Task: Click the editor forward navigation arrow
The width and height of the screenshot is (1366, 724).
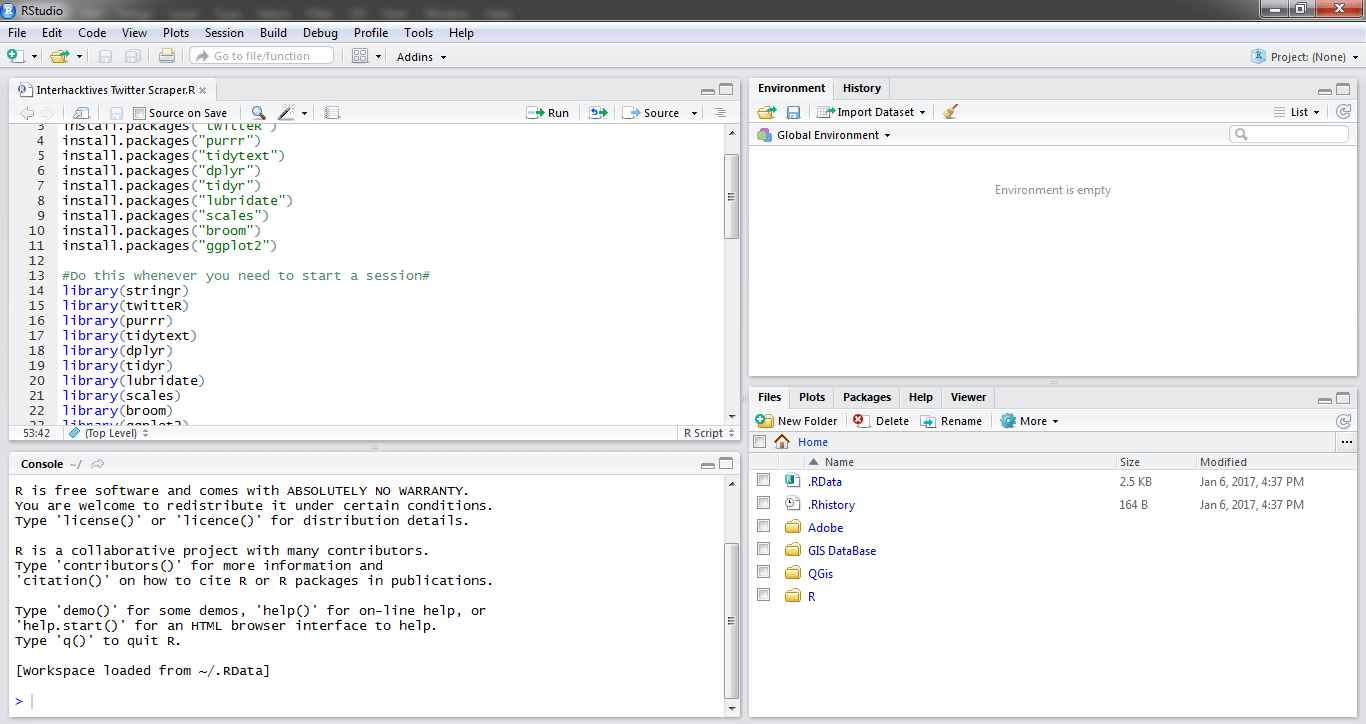Action: pyautogui.click(x=47, y=113)
